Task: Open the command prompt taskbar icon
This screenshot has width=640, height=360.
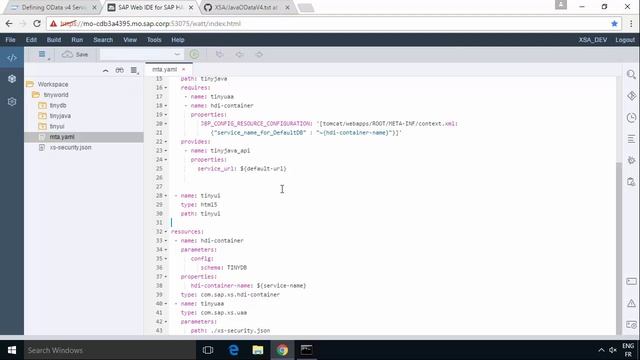Action: [306, 350]
